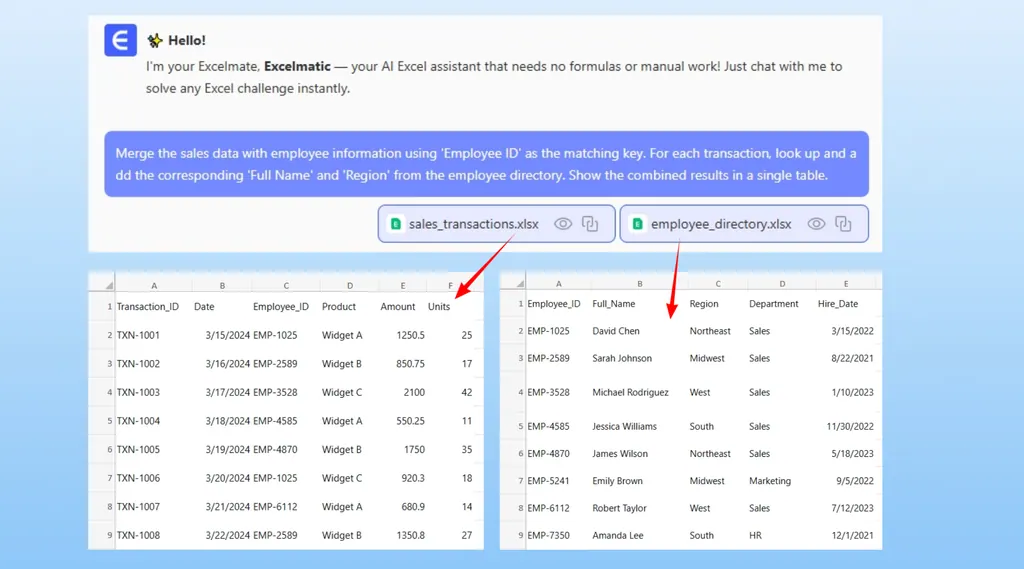Preview sales_transactions.xlsx with the eye icon
1024x569 pixels.
pos(563,224)
